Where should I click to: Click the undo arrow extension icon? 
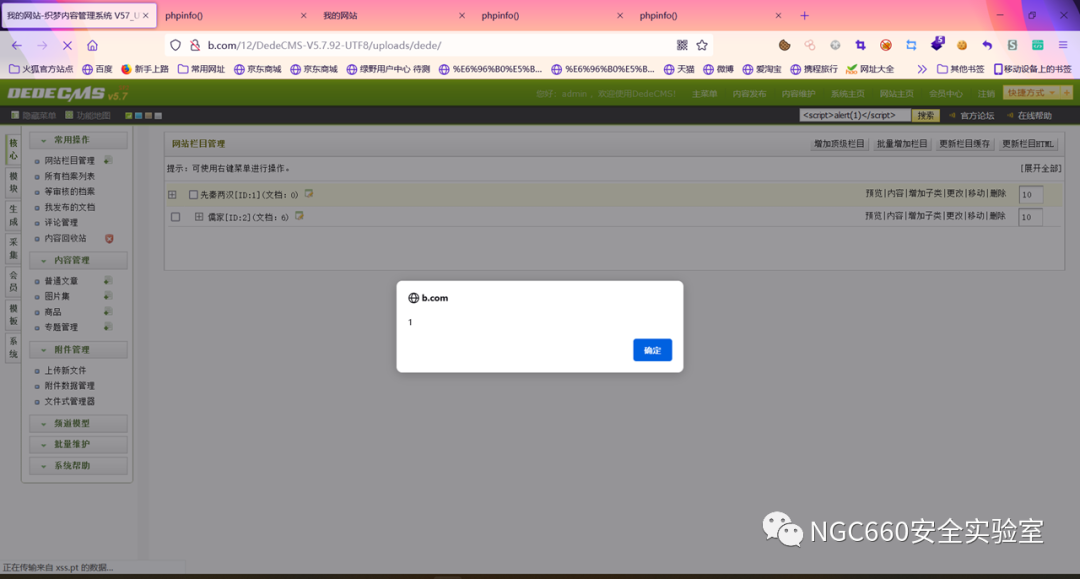pos(987,45)
